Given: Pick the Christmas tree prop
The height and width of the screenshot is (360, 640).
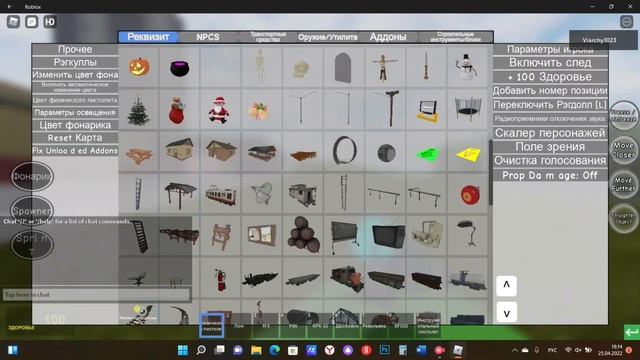Looking at the screenshot, I should pos(139,109).
